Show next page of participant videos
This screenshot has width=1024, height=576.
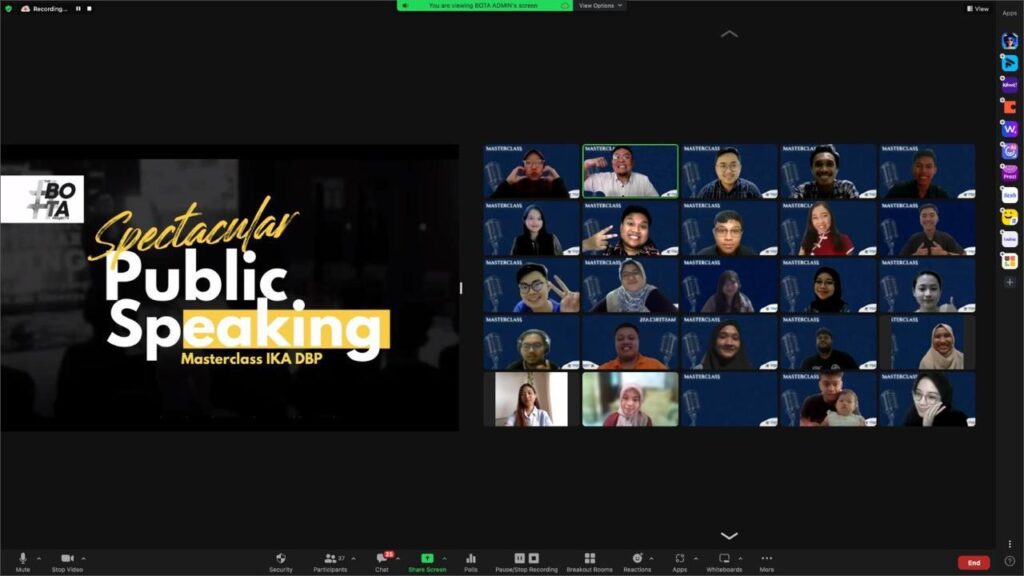pyautogui.click(x=729, y=536)
